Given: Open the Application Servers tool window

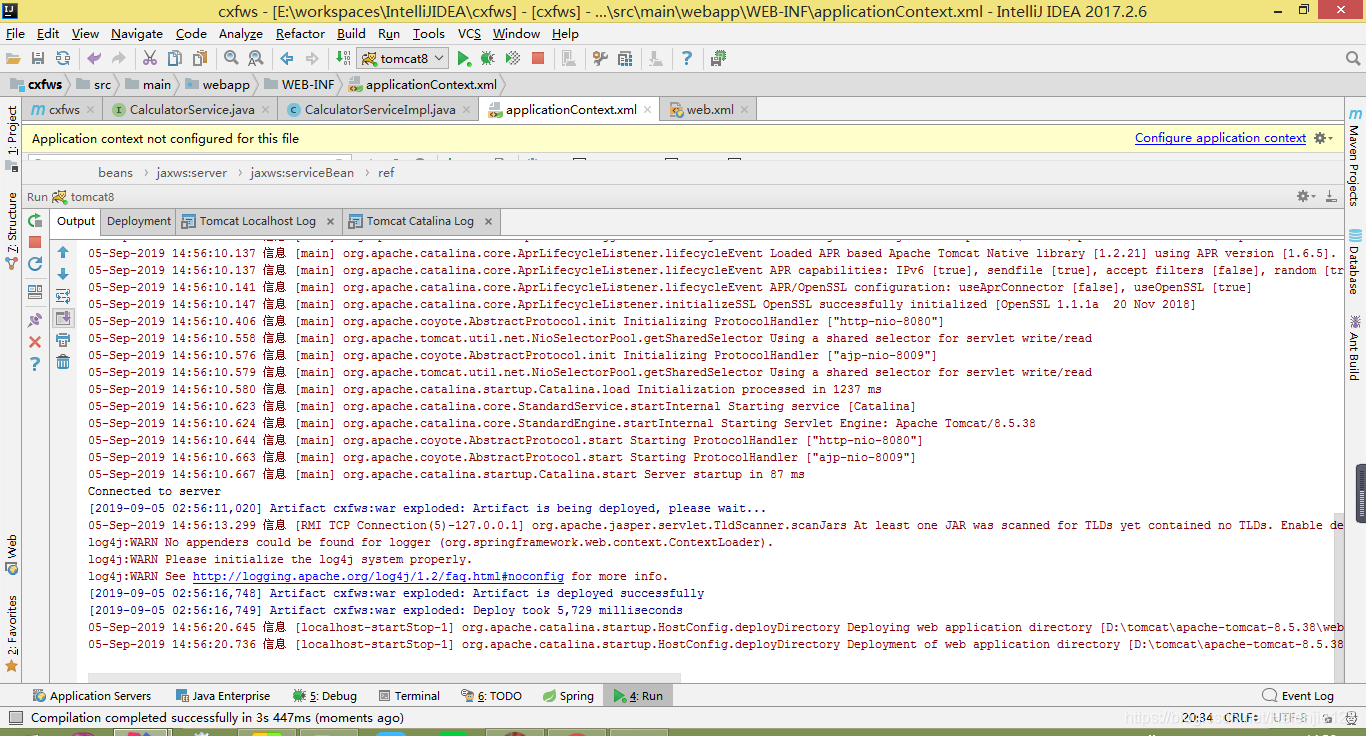Looking at the screenshot, I should [x=91, y=696].
